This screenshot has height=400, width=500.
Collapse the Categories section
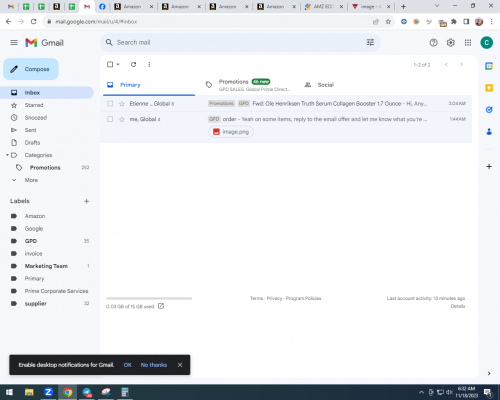(x=7, y=155)
